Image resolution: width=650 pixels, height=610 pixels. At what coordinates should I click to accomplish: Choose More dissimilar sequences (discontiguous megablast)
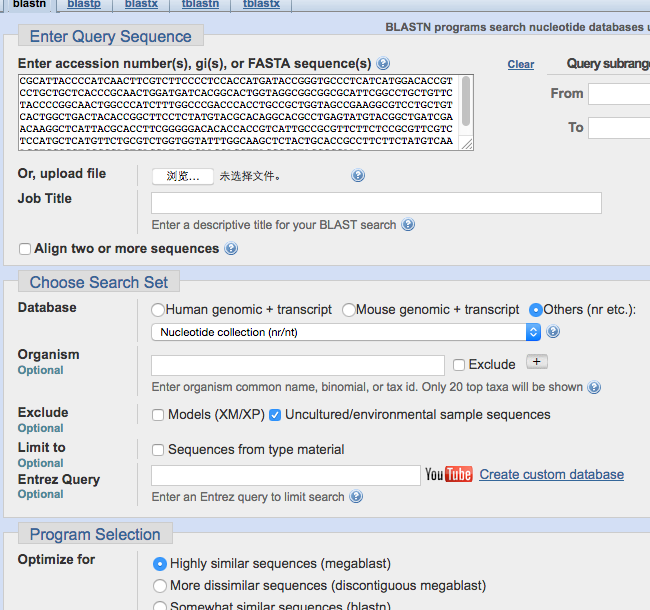tap(159, 586)
